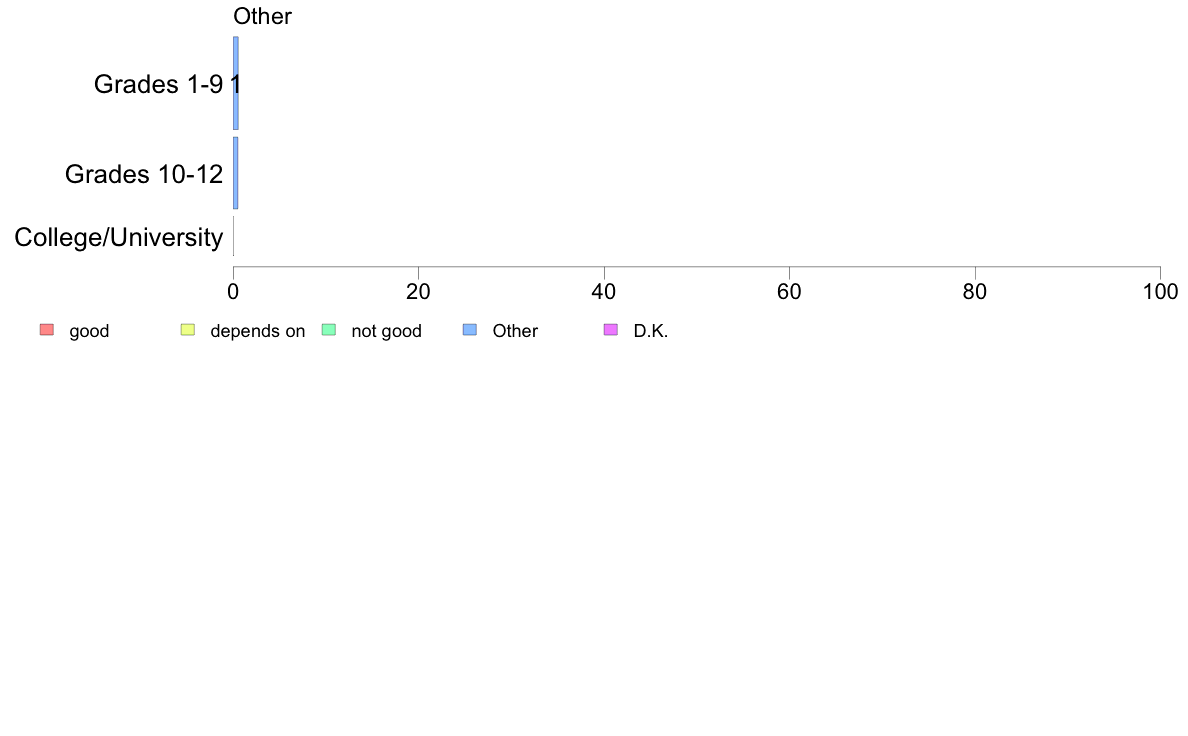1188x736 pixels.
Task: Select the 'depends on' legend label
Action: 257,331
